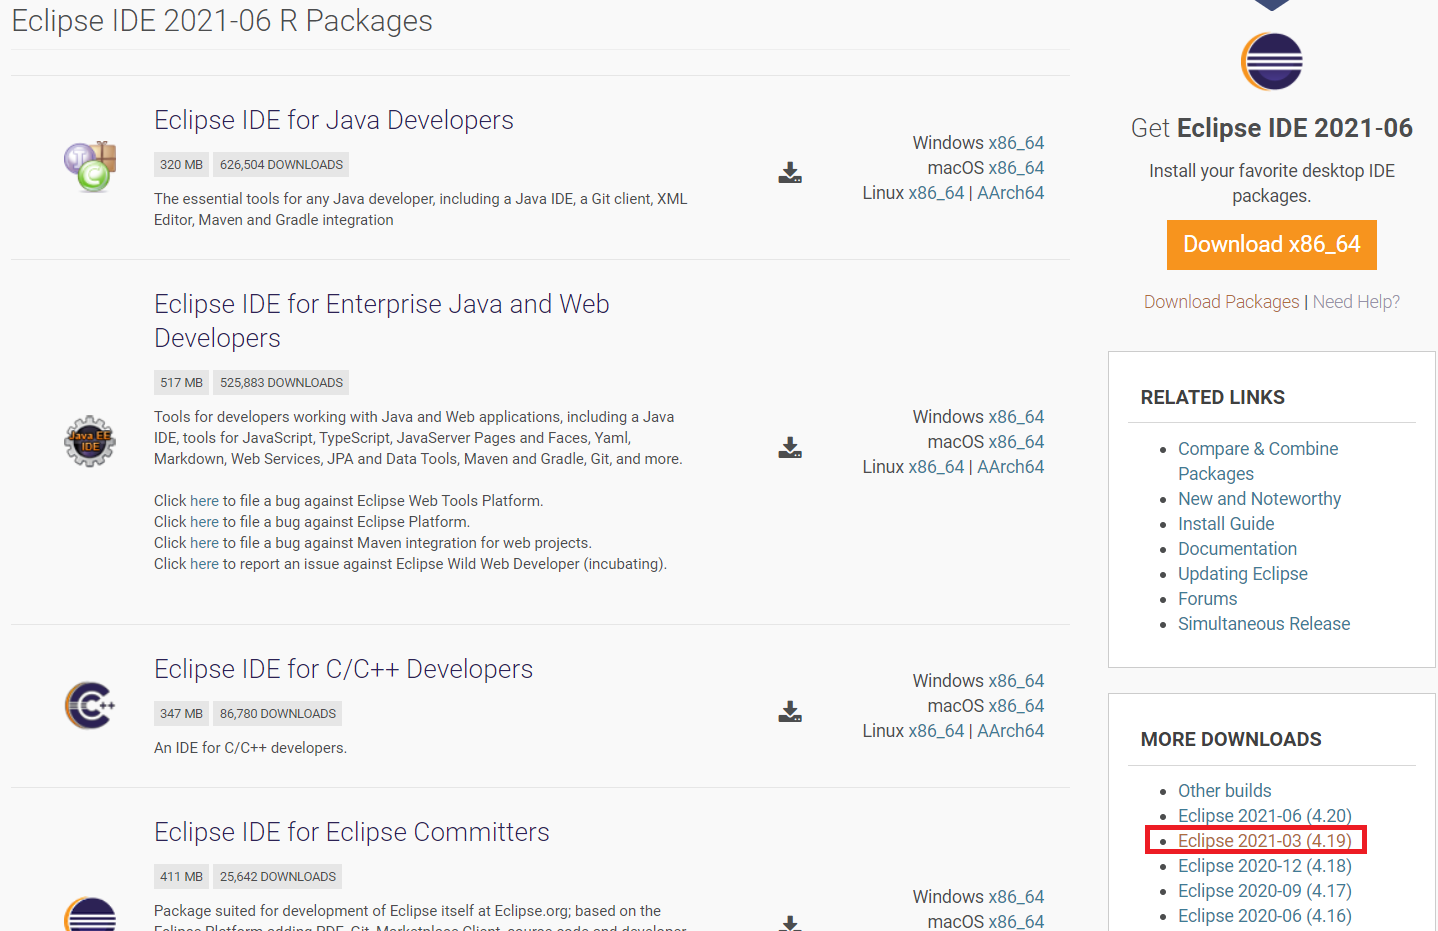Open the Install Guide link
The height and width of the screenshot is (931, 1438).
coord(1226,524)
